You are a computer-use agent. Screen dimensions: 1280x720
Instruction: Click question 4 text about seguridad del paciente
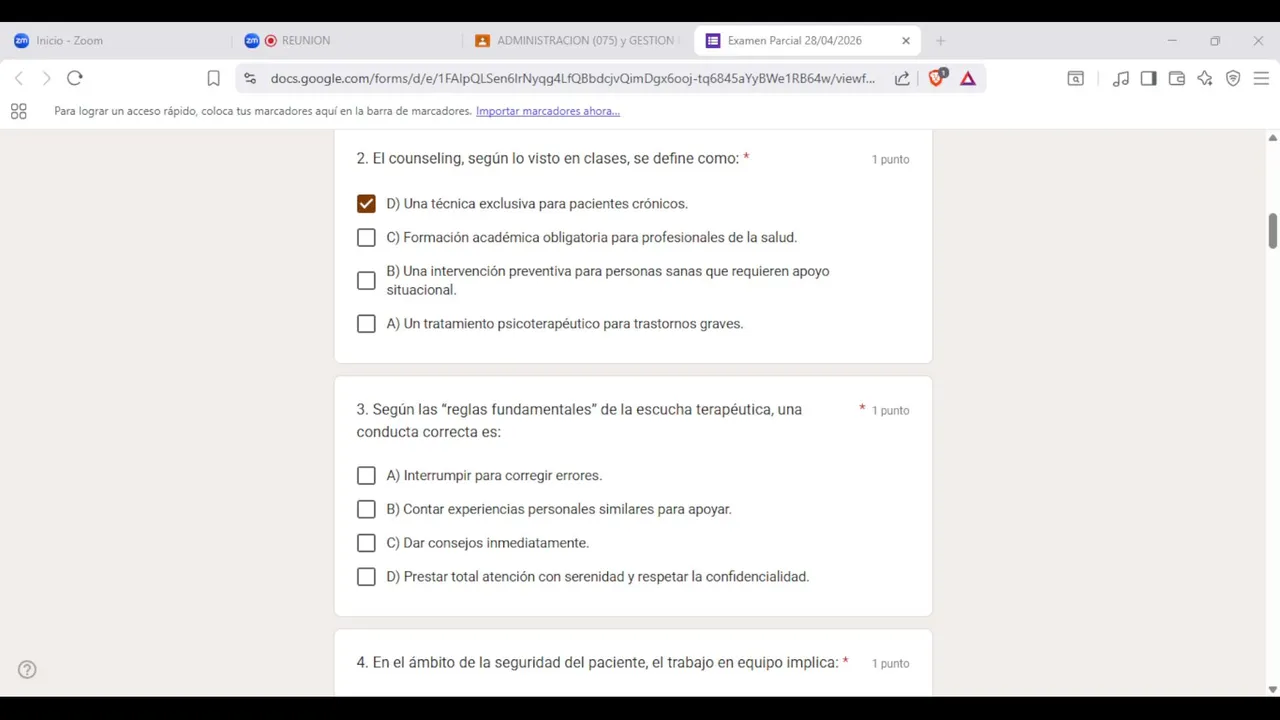click(597, 663)
